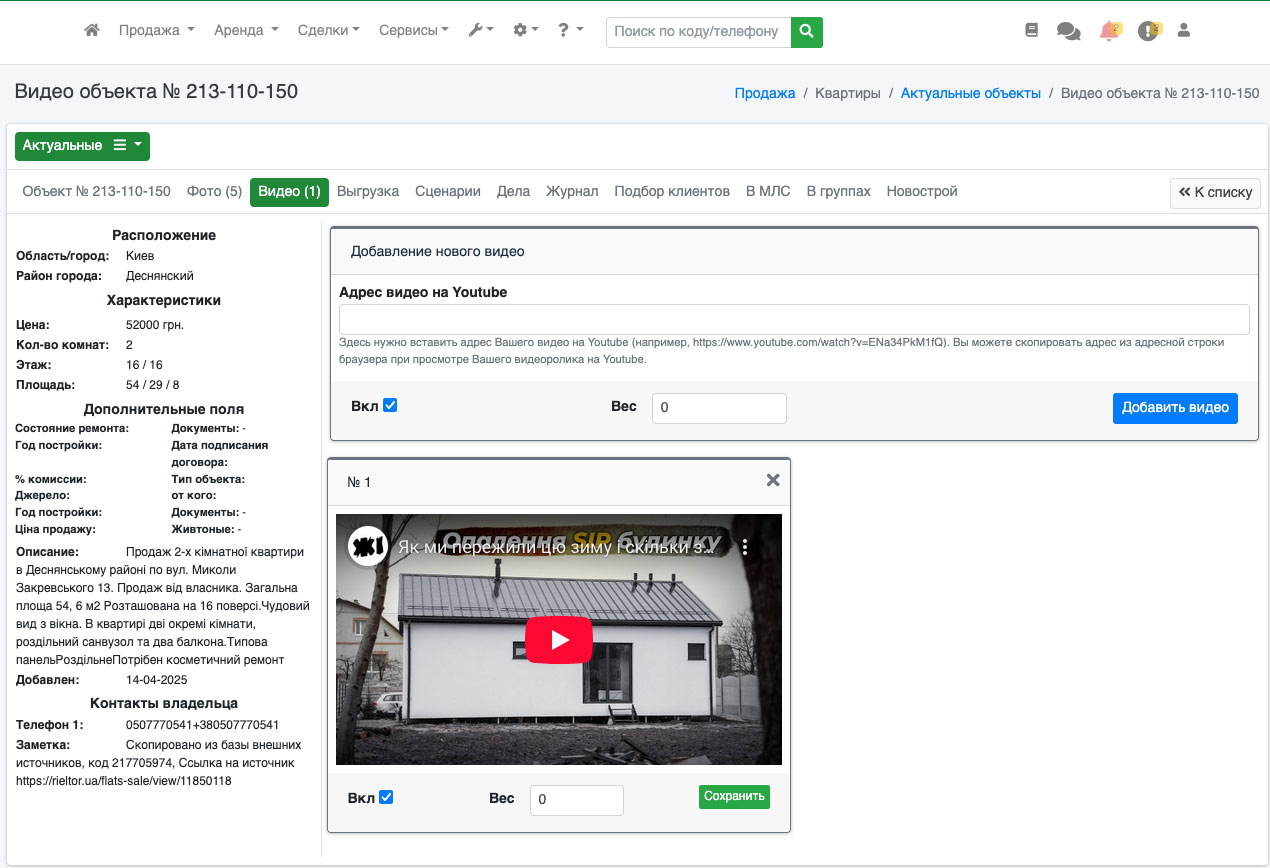Click the Добавить видео button
This screenshot has width=1270, height=868.
pos(1174,408)
